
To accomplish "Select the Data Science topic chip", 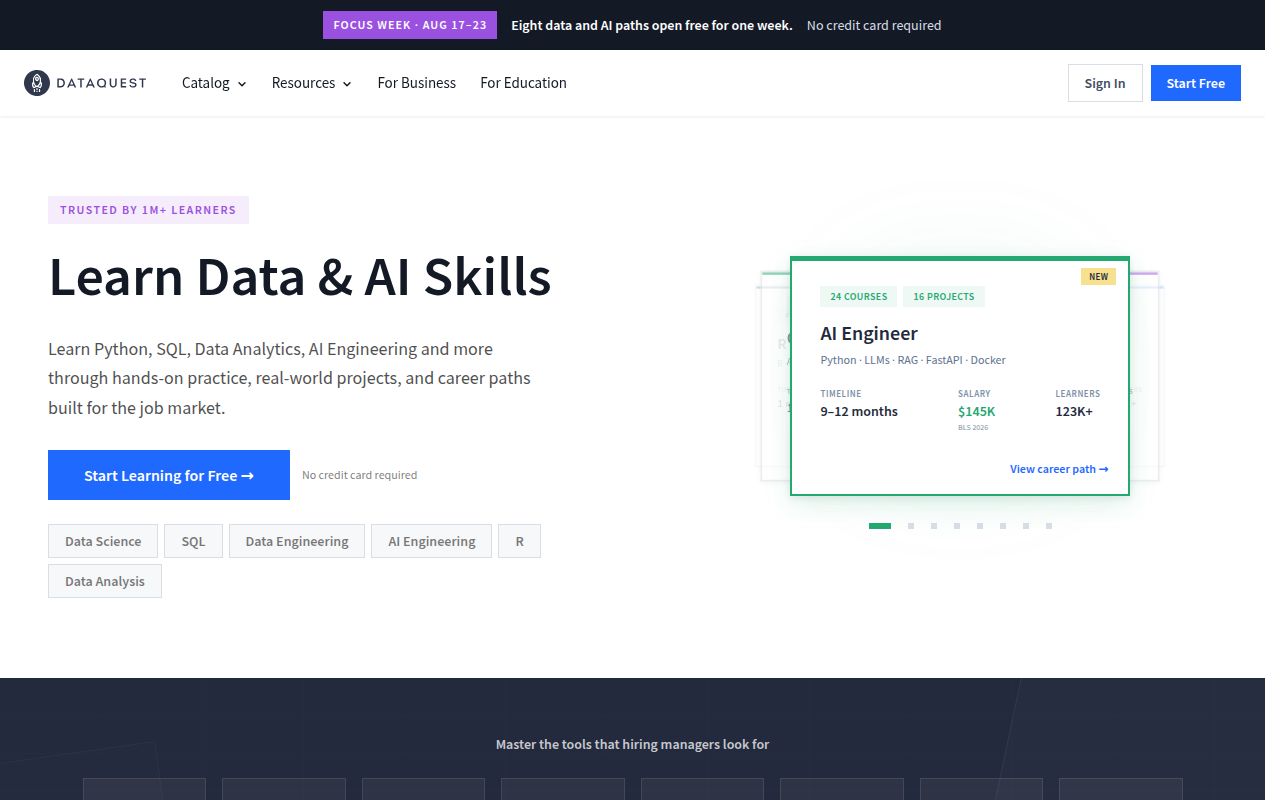I will 103,541.
